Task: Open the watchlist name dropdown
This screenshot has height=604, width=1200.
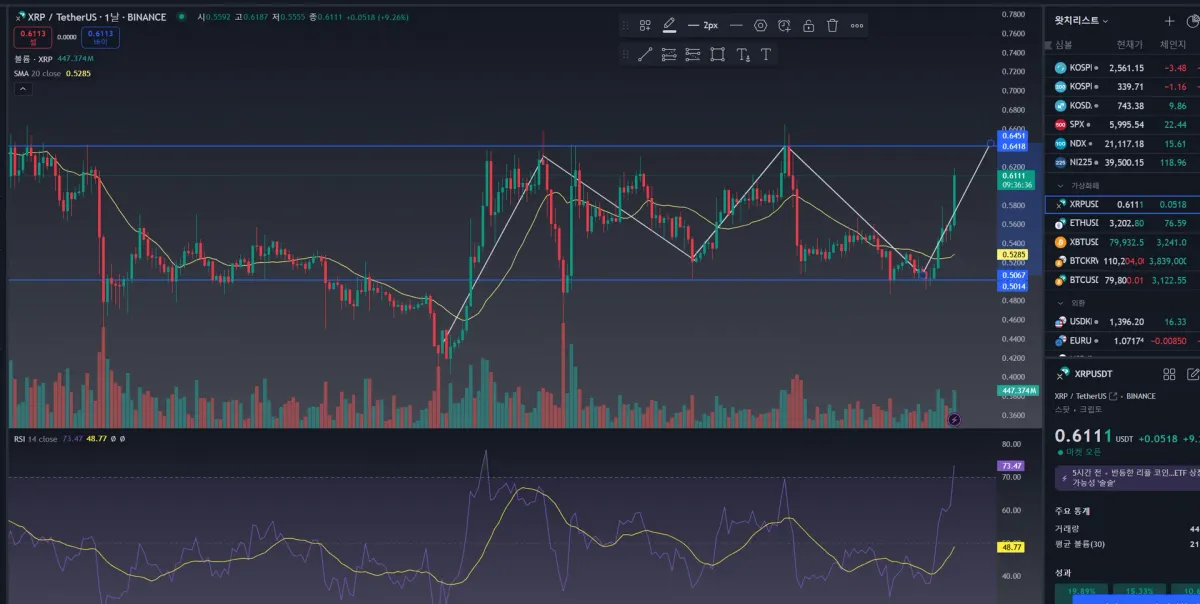Action: [x=1081, y=20]
